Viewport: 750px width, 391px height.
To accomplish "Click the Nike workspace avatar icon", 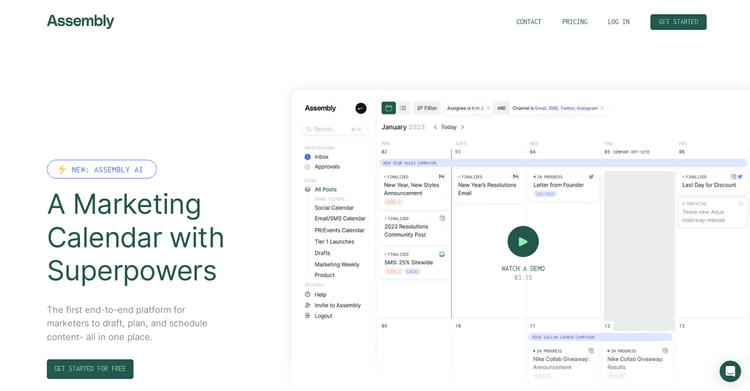I will 361,108.
